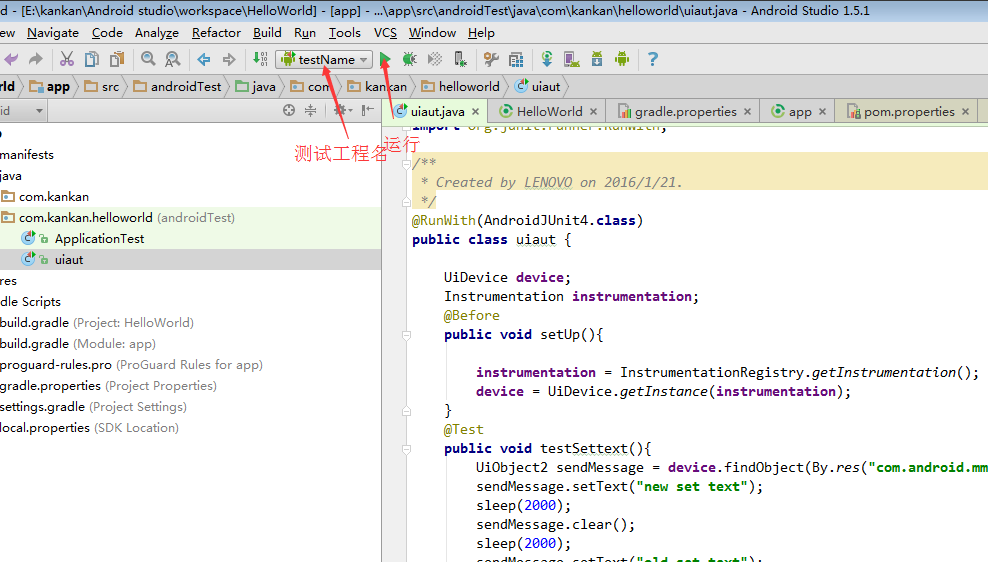The width and height of the screenshot is (988, 562).
Task: Close the uiaut.java tab
Action: point(476,112)
